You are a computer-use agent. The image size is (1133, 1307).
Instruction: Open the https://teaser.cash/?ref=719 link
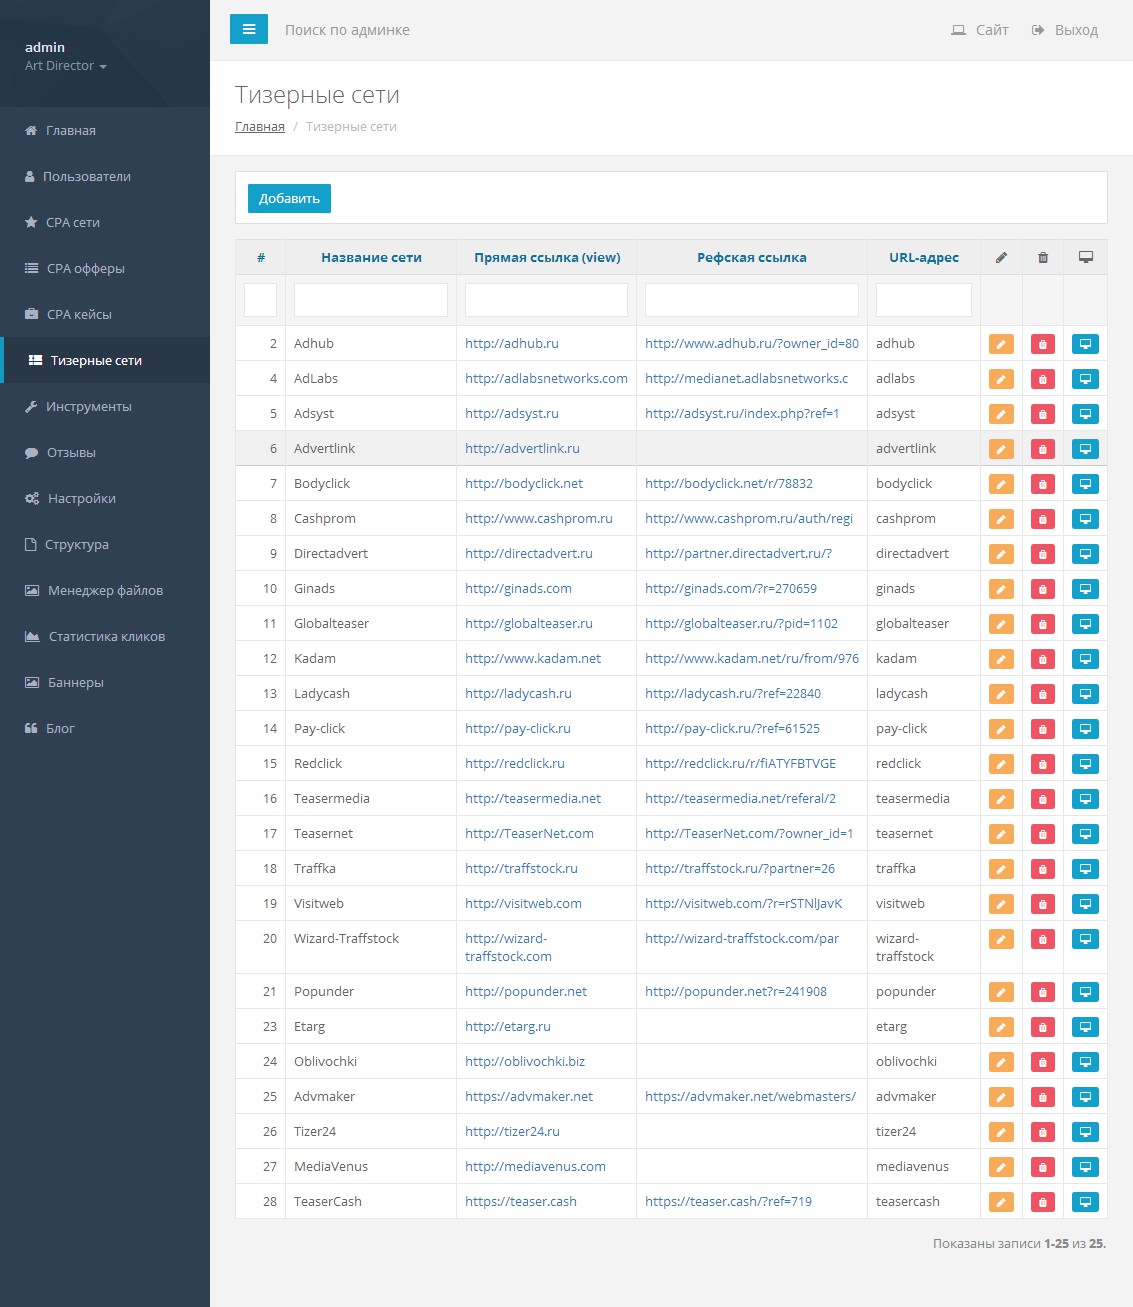[728, 1201]
